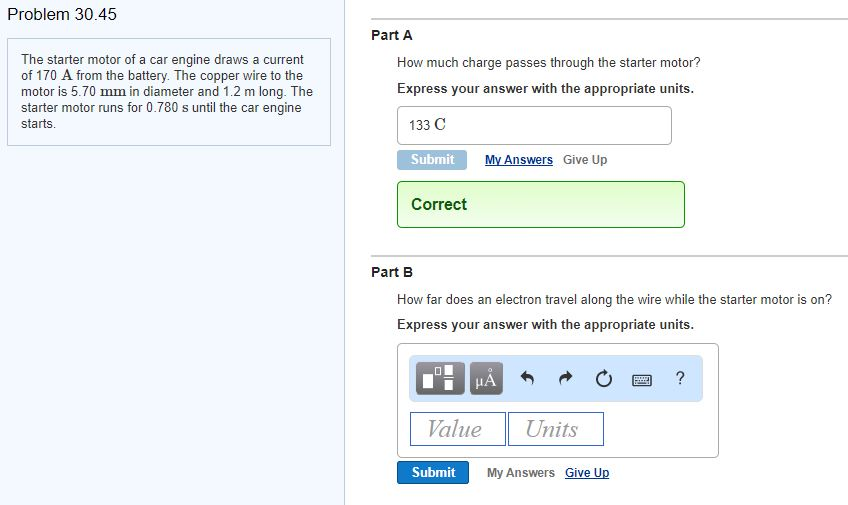Open keyboard shortcuts icon
This screenshot has width=848, height=505.
tap(642, 380)
